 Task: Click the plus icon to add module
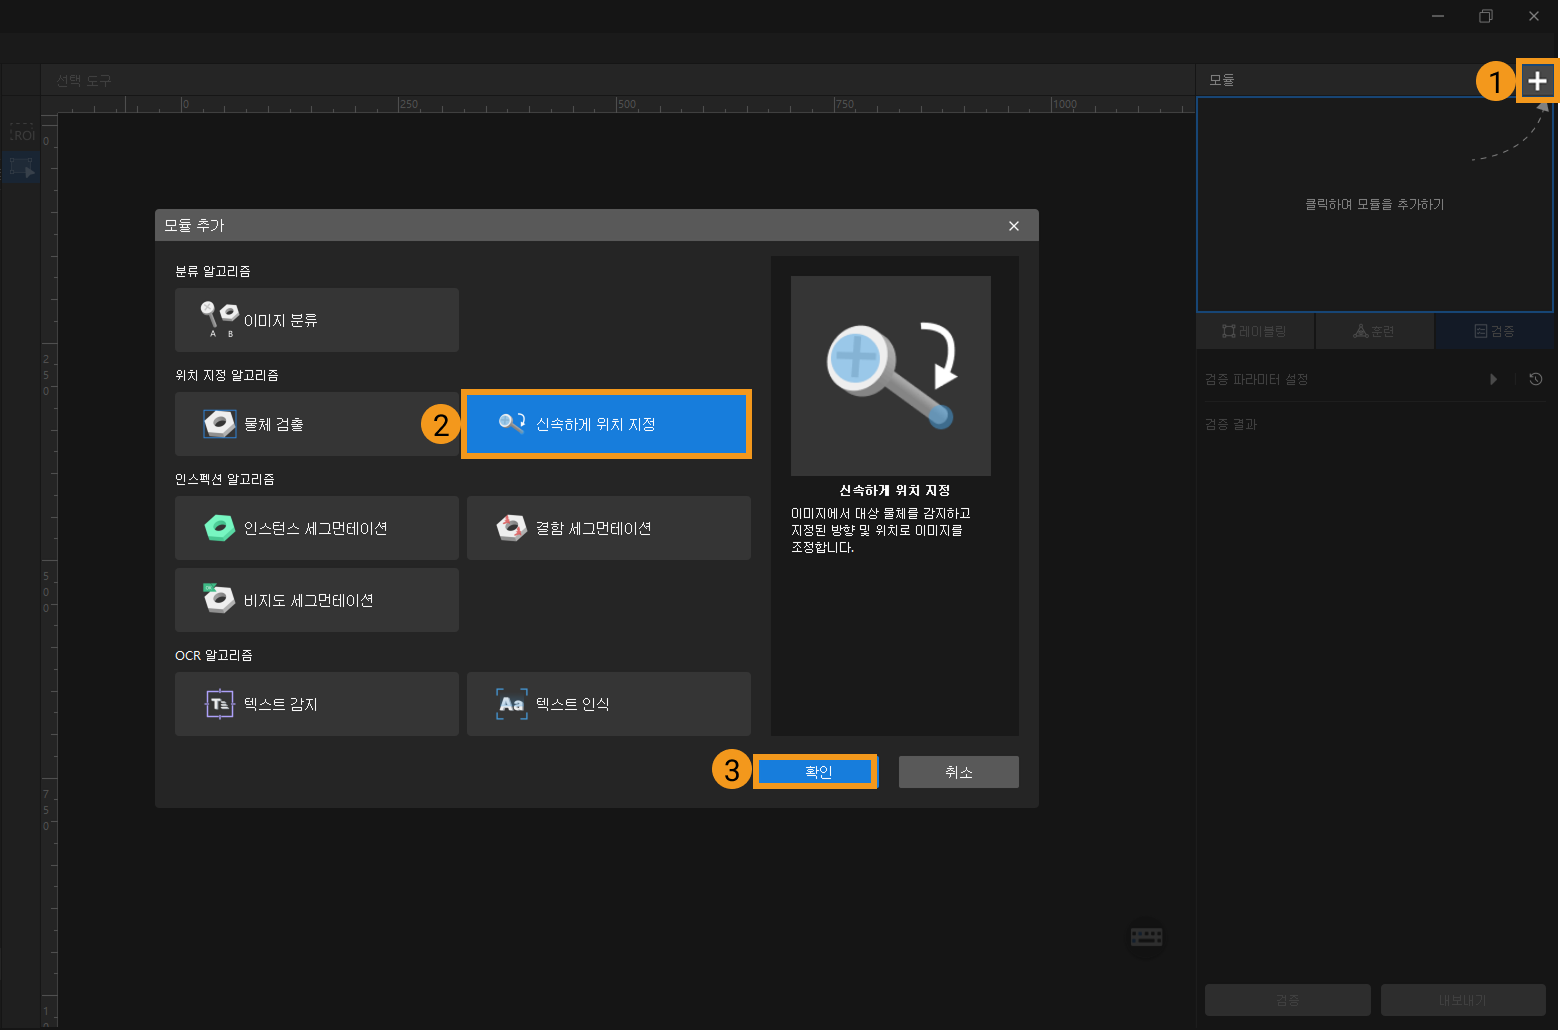[x=1537, y=81]
